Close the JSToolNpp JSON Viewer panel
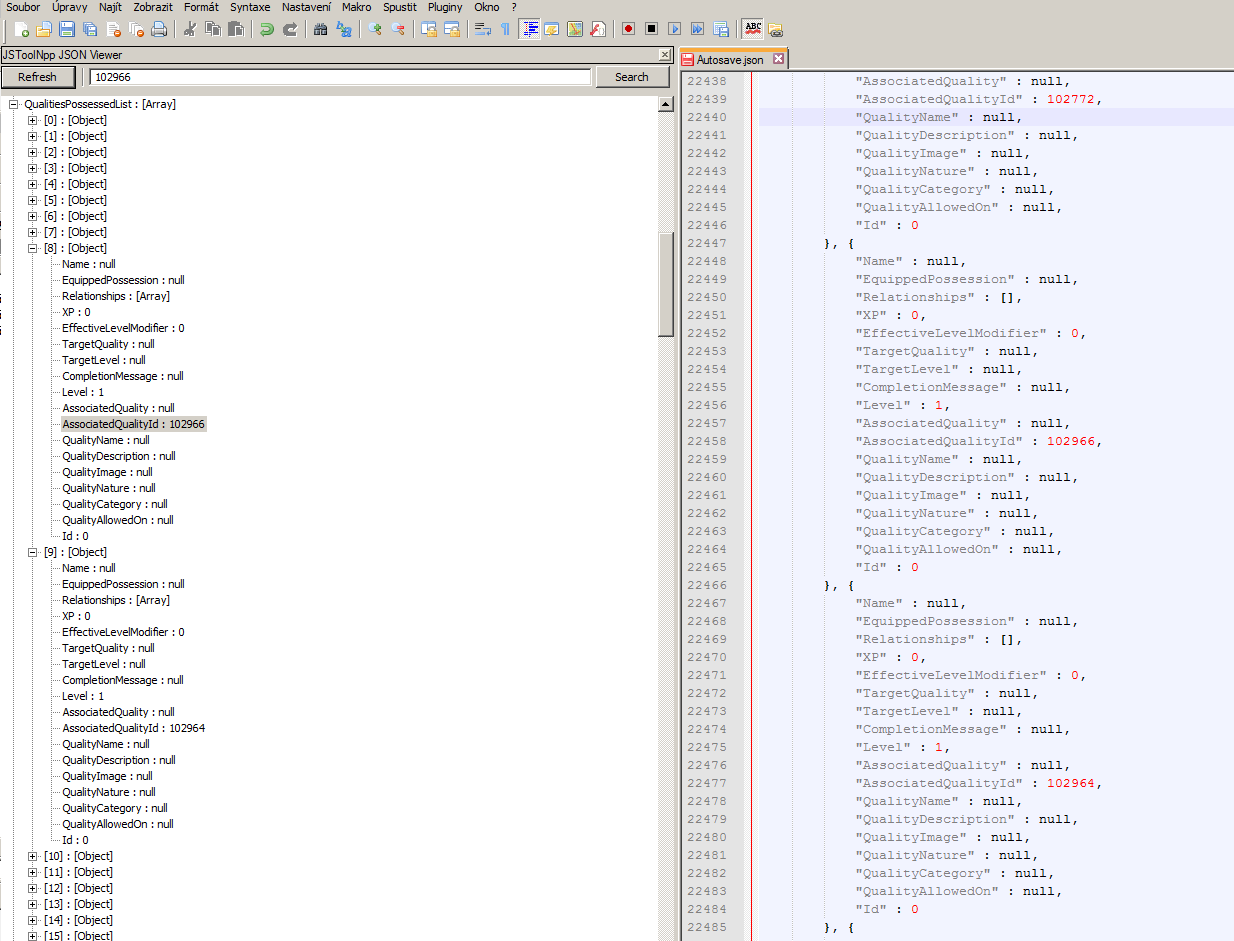The image size is (1234, 941). point(665,55)
